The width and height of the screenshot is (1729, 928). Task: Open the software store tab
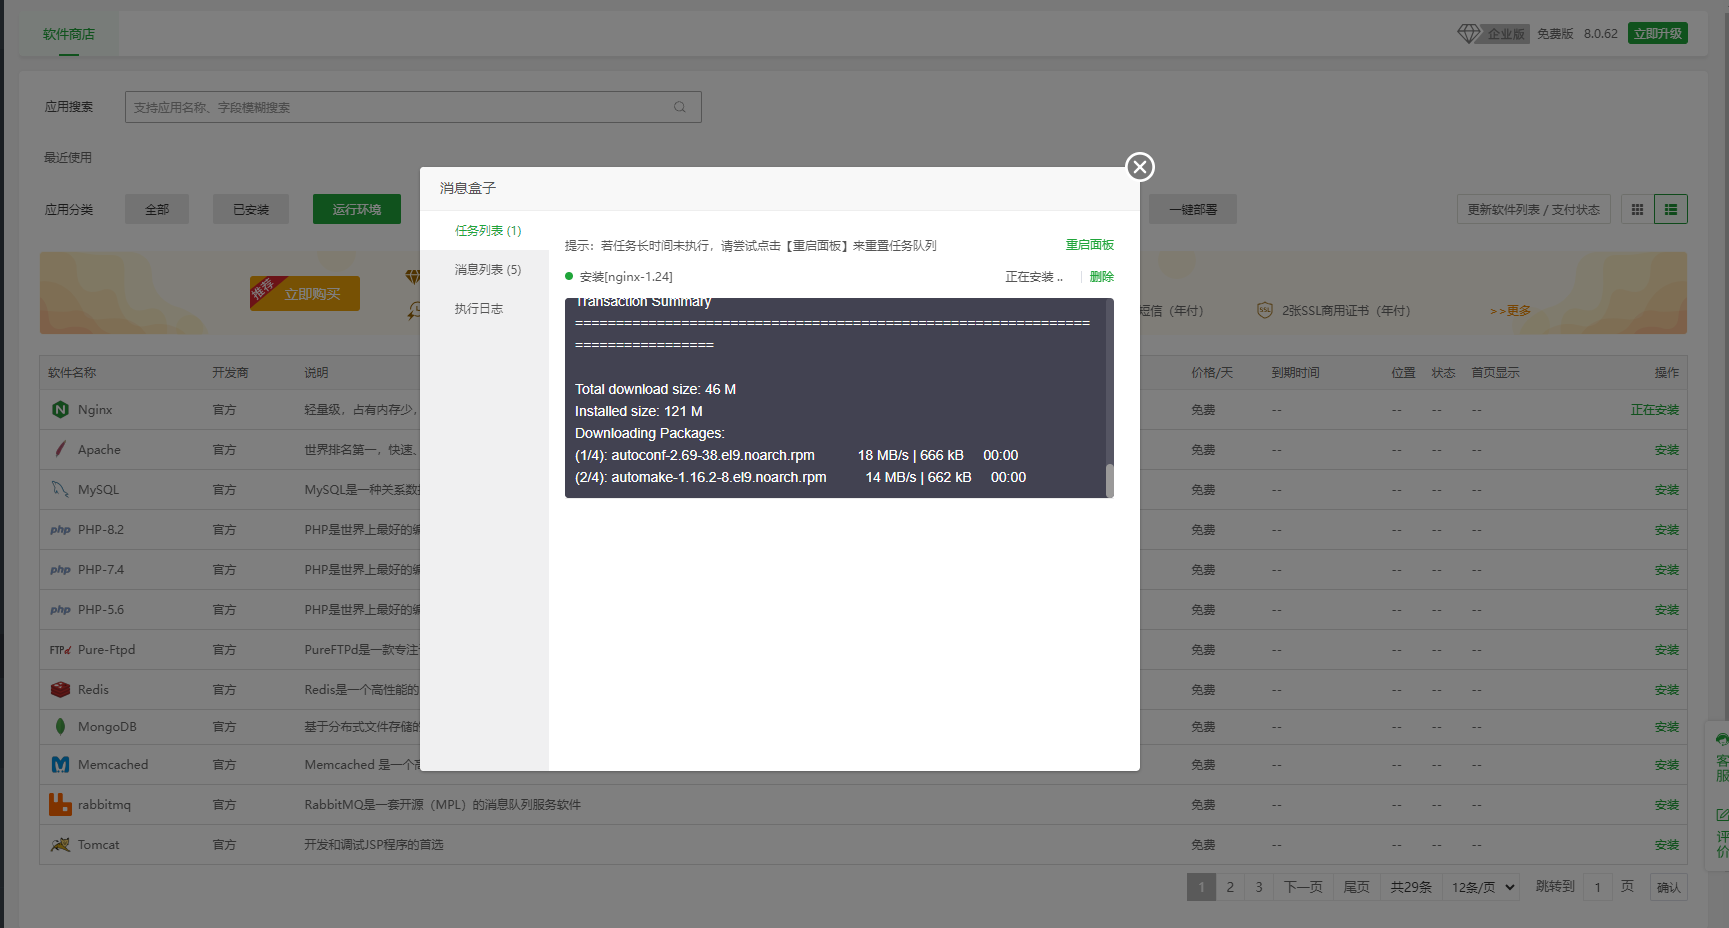[69, 34]
